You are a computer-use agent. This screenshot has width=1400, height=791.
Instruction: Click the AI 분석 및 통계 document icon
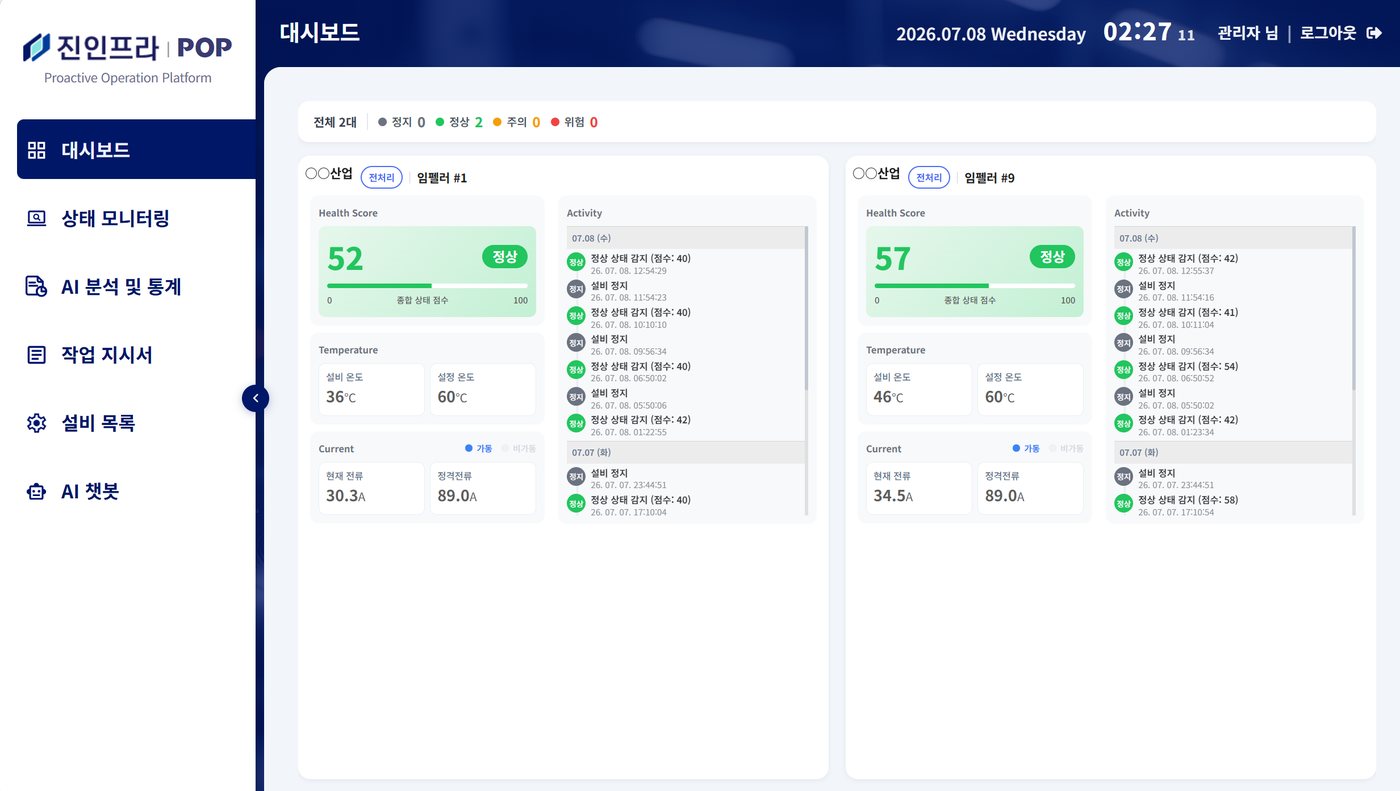point(37,287)
